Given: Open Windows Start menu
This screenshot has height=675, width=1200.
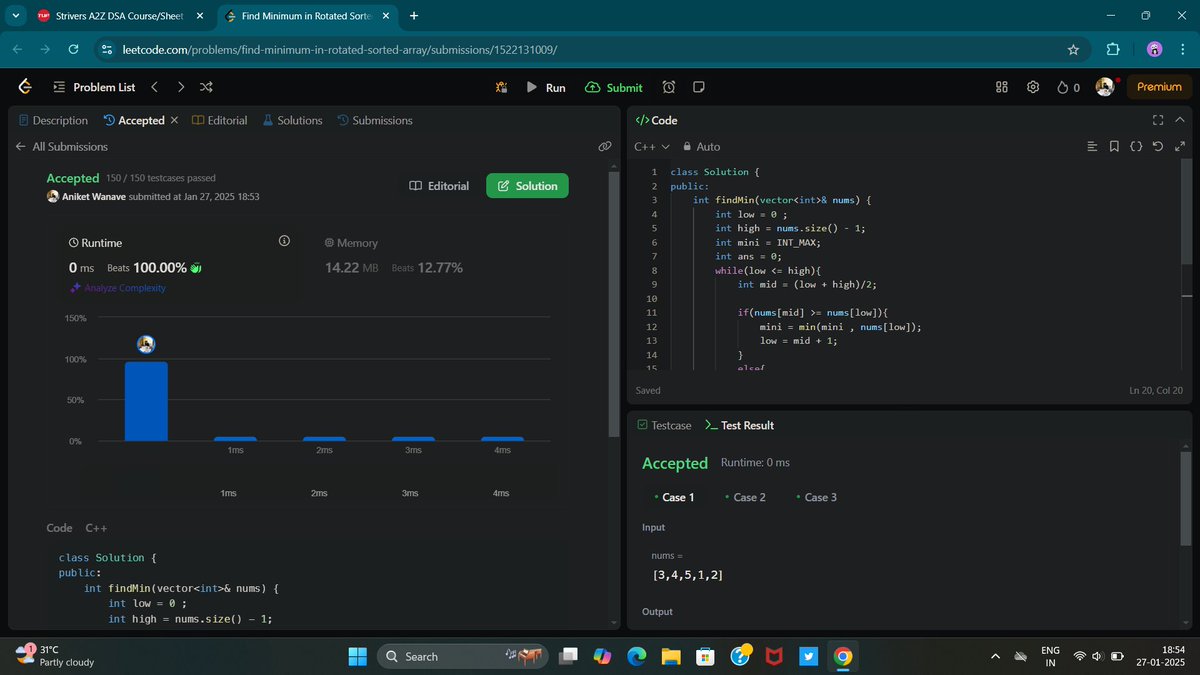Looking at the screenshot, I should [x=358, y=656].
